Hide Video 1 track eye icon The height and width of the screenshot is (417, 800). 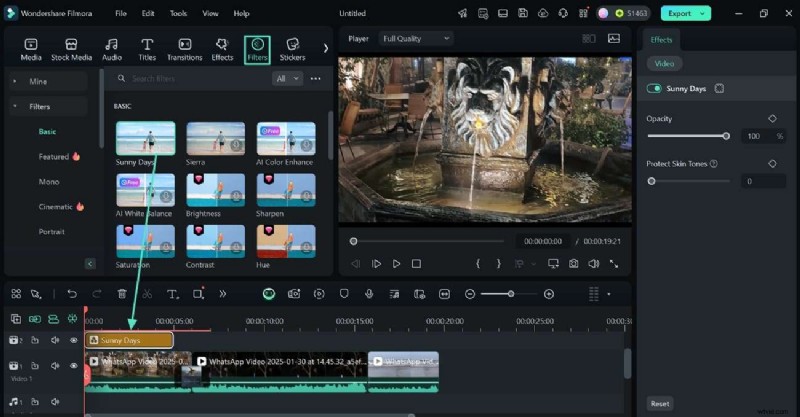coord(73,365)
